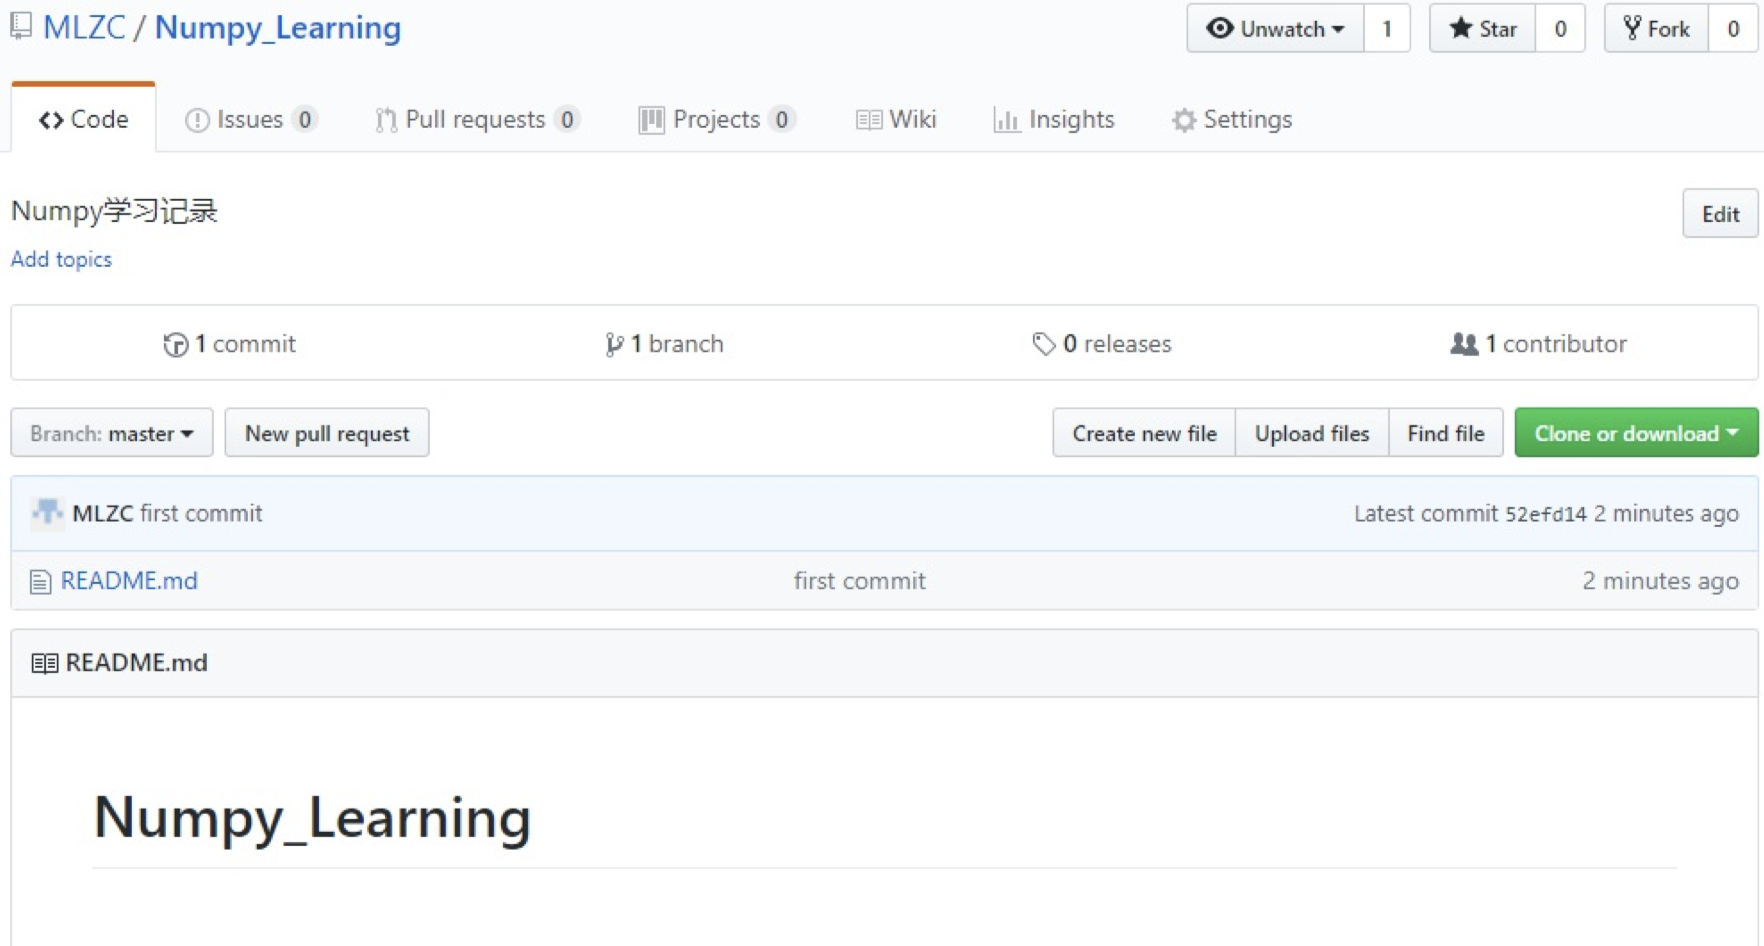Image resolution: width=1764 pixels, height=946 pixels.
Task: Open the Wiki tab
Action: click(896, 119)
